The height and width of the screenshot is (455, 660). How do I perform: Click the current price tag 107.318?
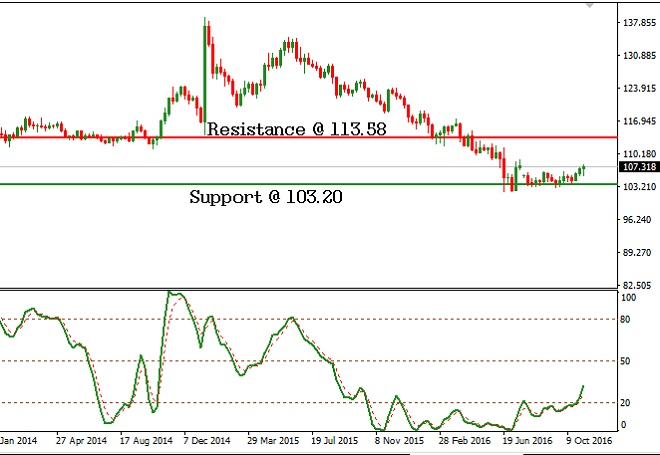[639, 167]
